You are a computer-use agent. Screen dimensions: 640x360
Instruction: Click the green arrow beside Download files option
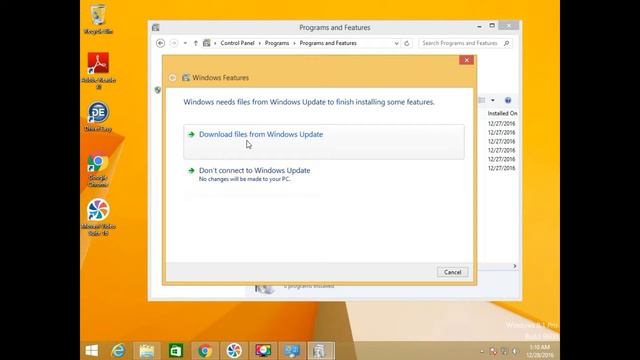[x=191, y=134]
